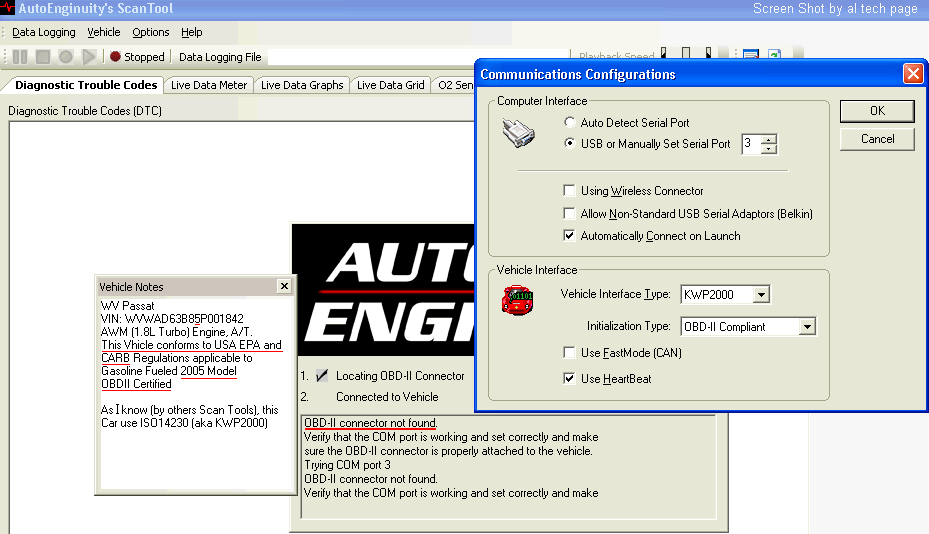The image size is (929, 534).
Task: Click the play button in logging toolbar
Action: 89,57
